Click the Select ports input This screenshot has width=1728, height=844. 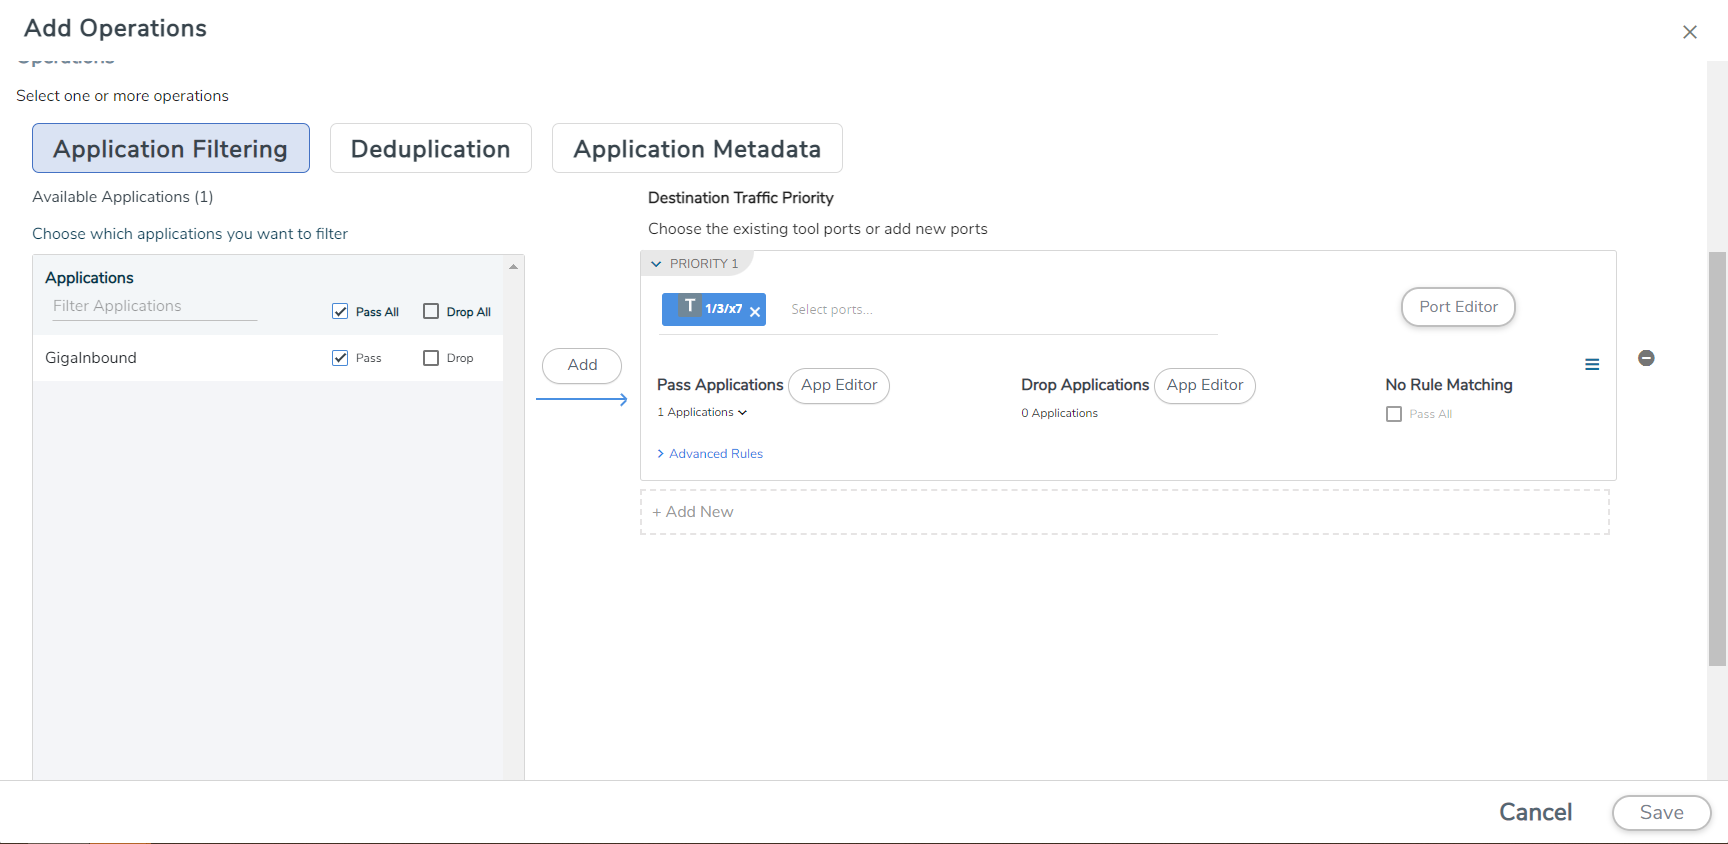[x=1000, y=310]
